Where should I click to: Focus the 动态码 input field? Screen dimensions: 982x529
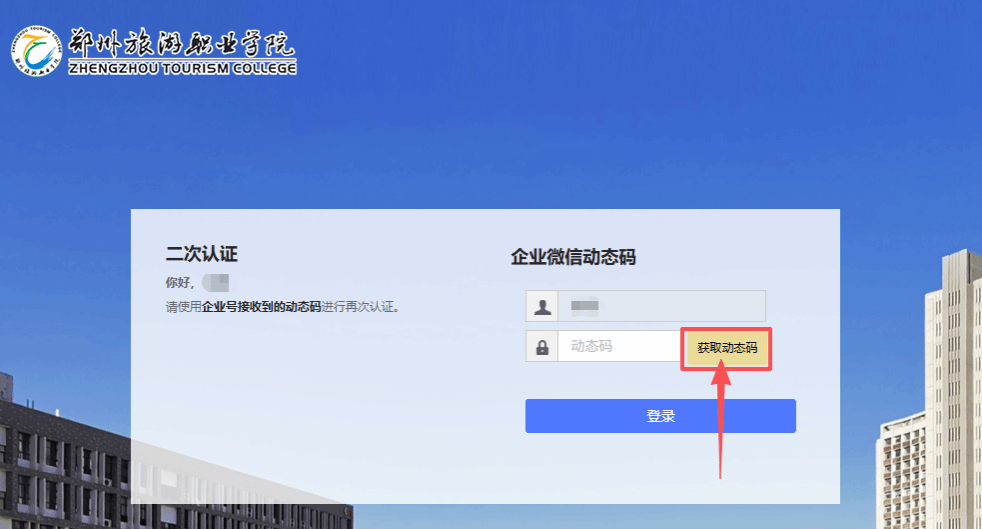[x=618, y=346]
